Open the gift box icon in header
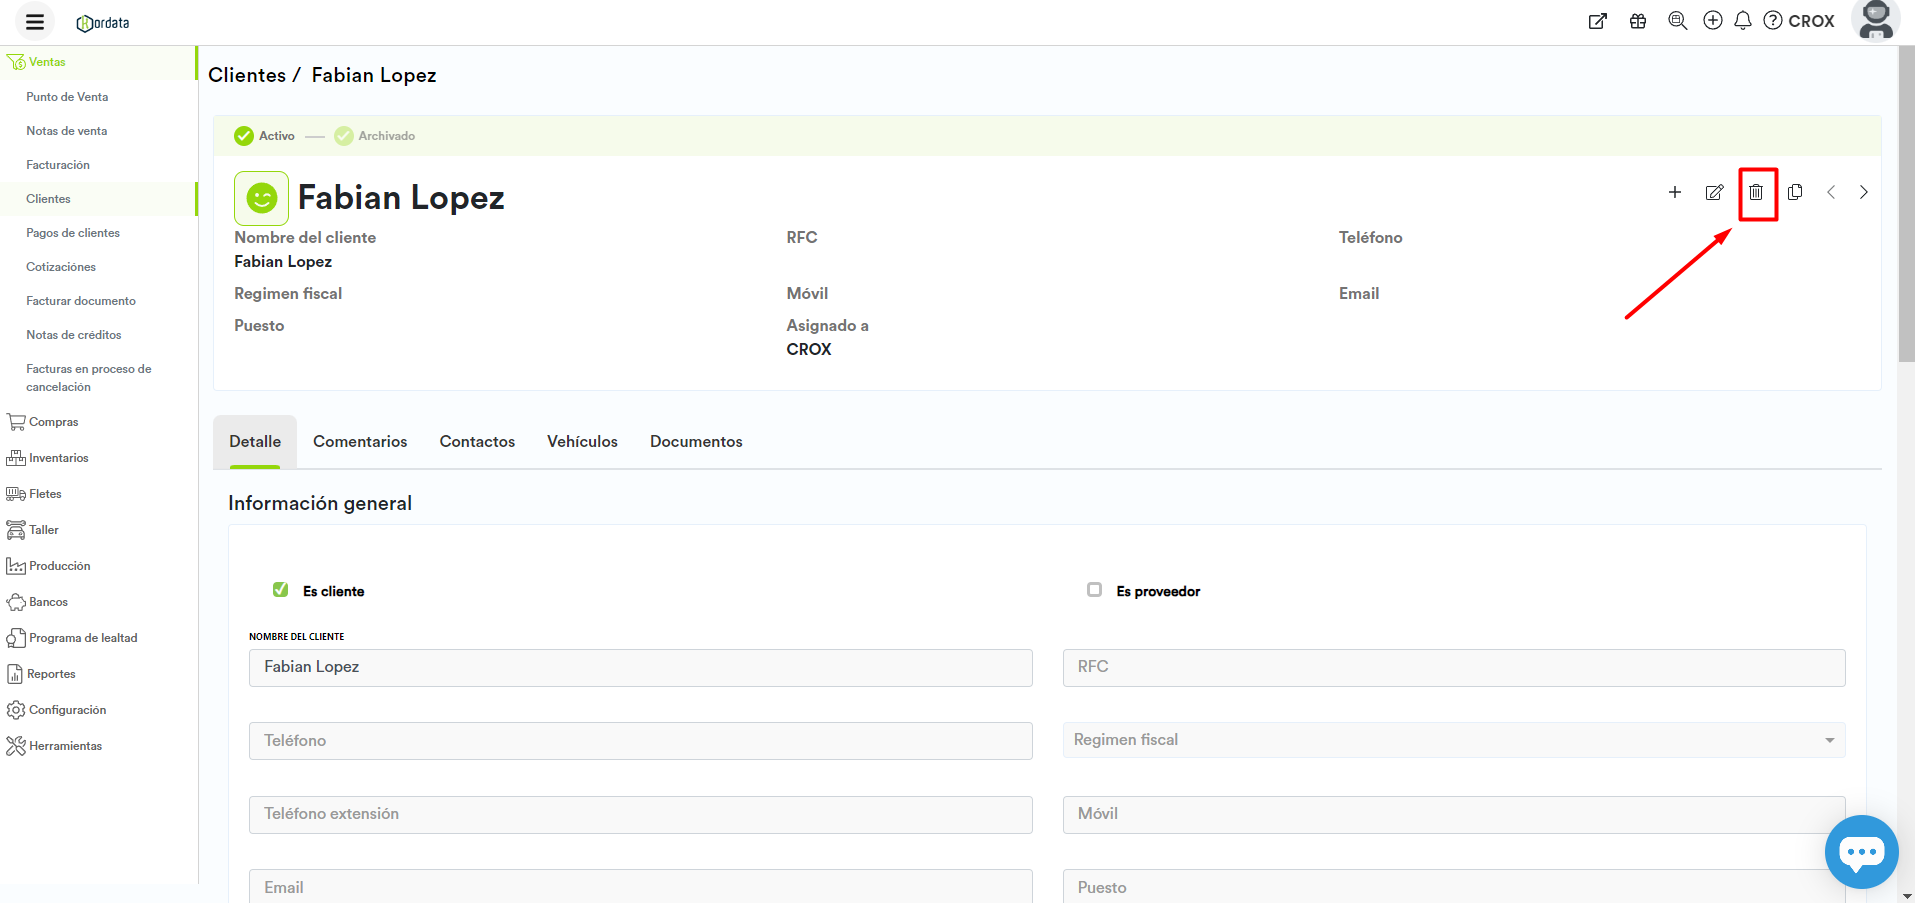1915x903 pixels. (x=1637, y=21)
